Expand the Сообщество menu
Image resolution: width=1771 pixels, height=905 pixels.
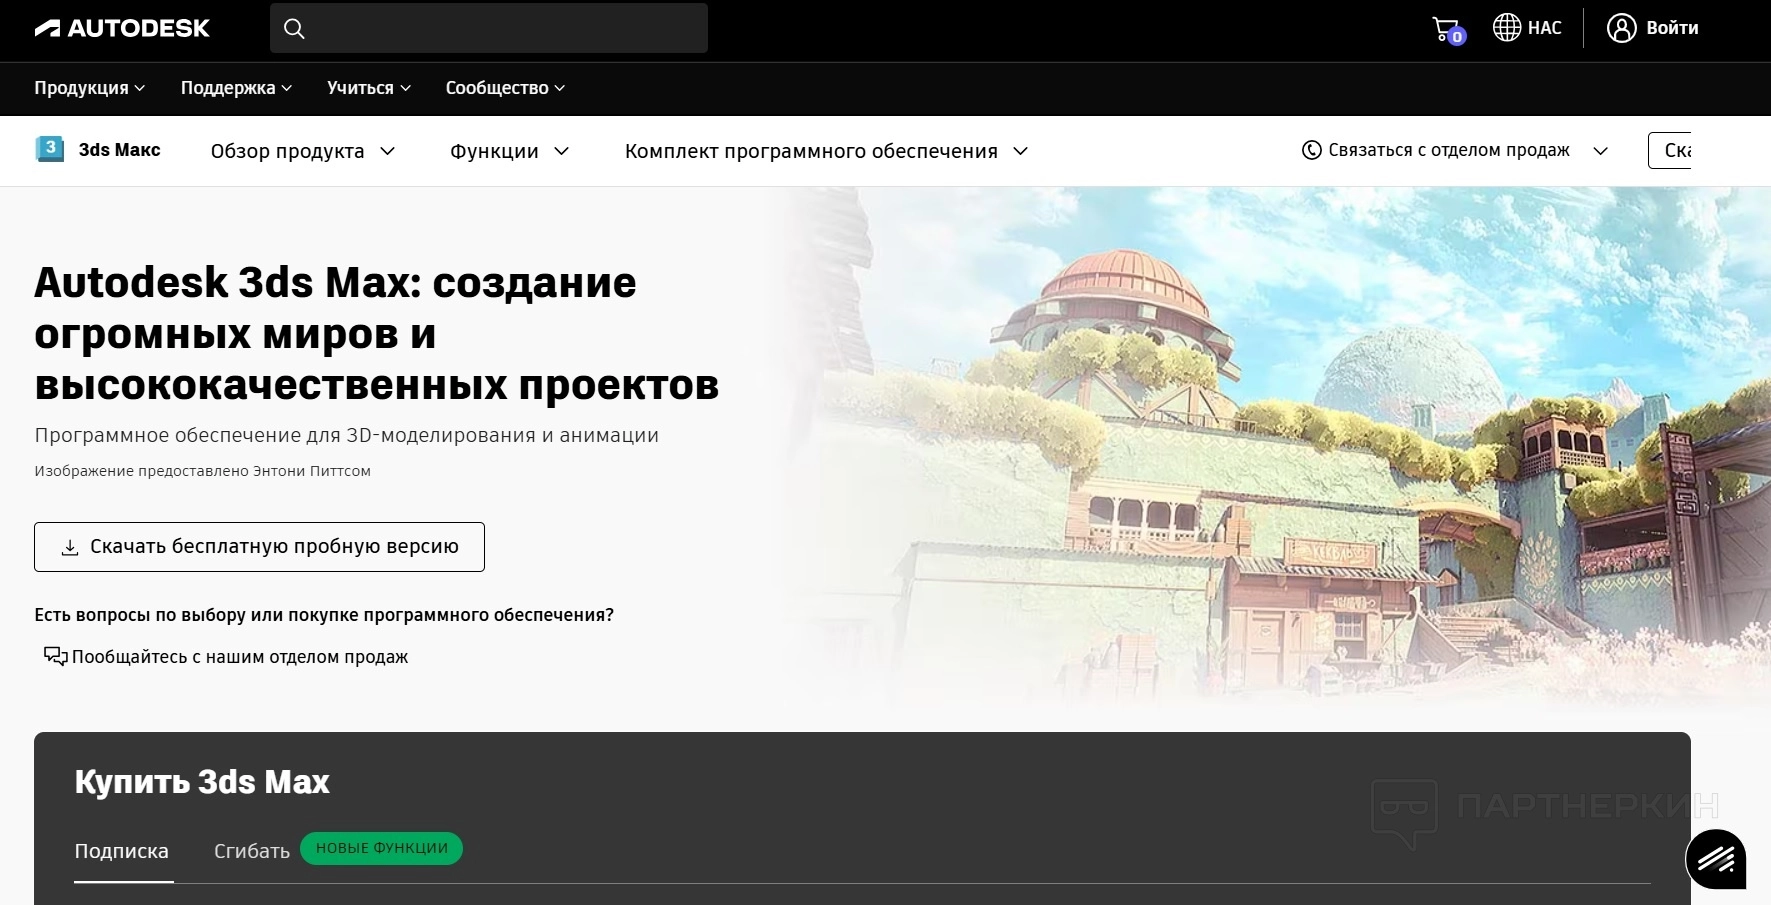coord(505,88)
